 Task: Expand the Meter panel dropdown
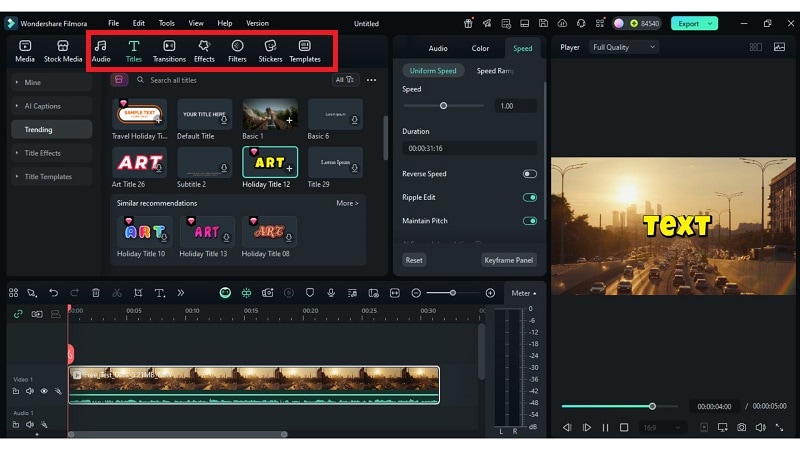coord(524,293)
